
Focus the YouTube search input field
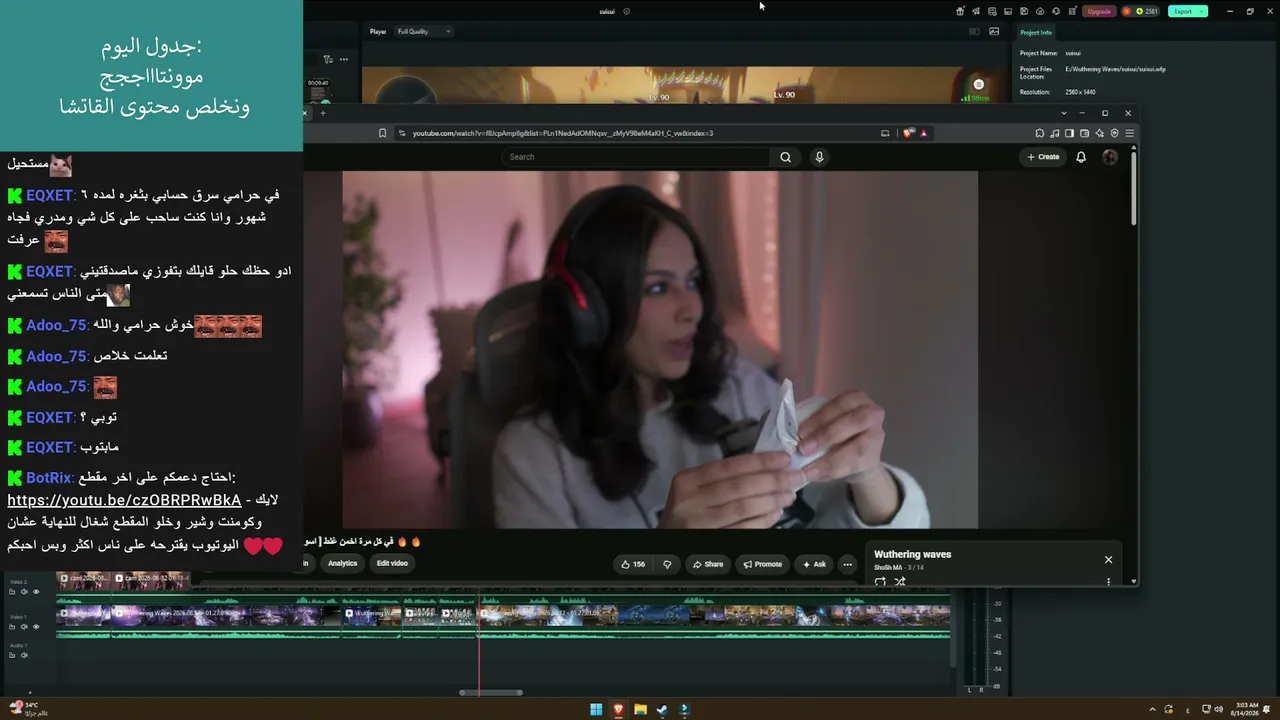pyautogui.click(x=635, y=157)
